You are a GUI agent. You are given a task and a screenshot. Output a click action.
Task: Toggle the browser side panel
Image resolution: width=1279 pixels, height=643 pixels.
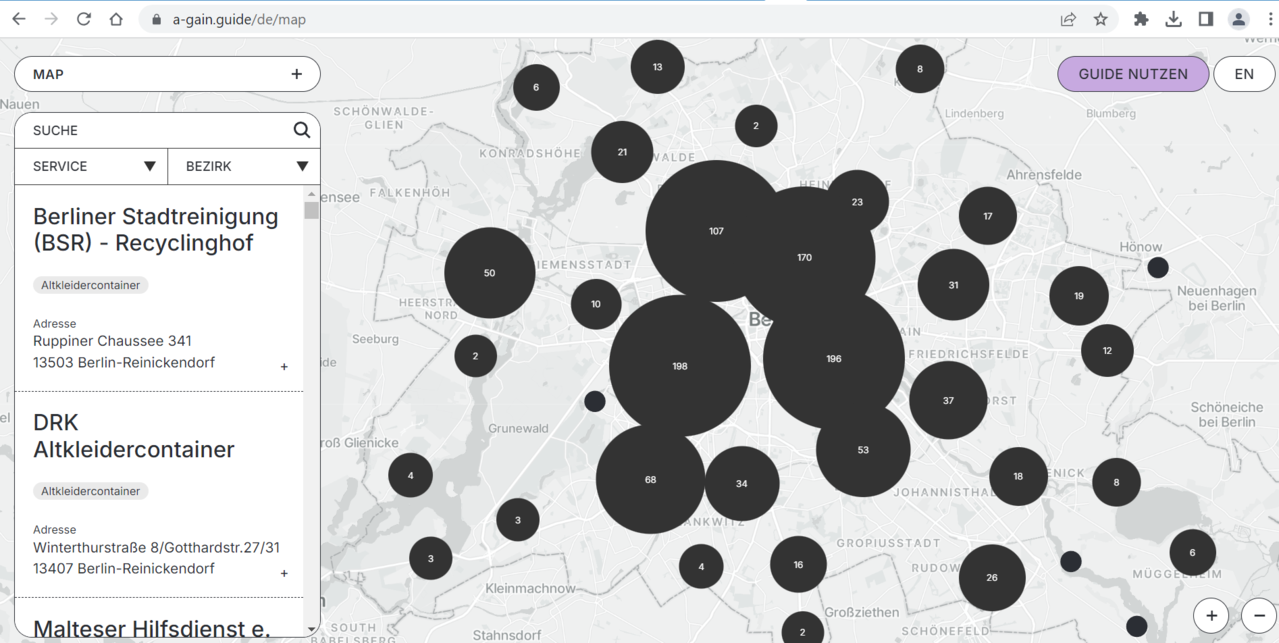1206,19
